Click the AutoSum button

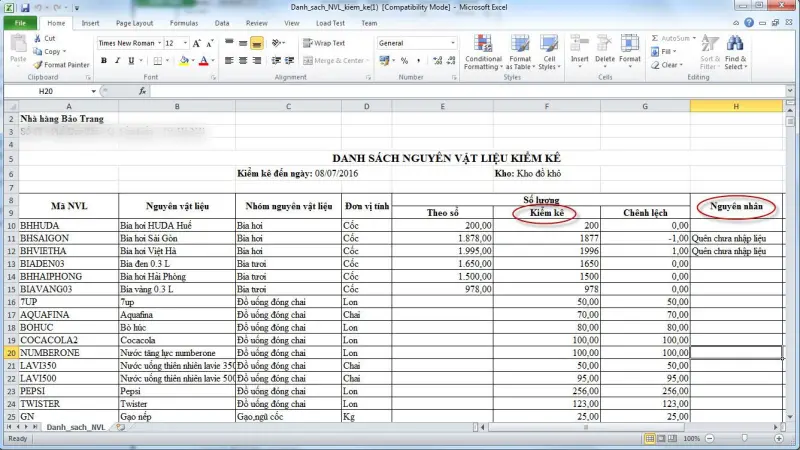click(673, 38)
